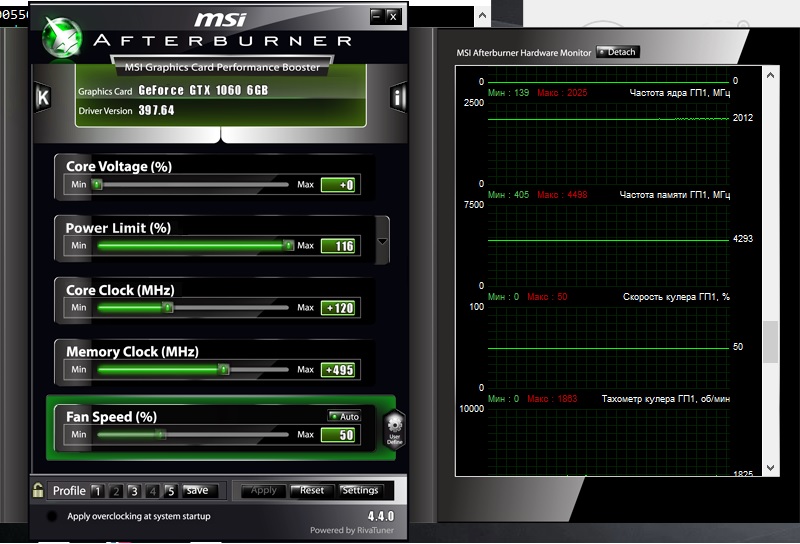The height and width of the screenshot is (544, 800).
Task: Toggle Apply overclocking at system startup
Action: (52, 516)
